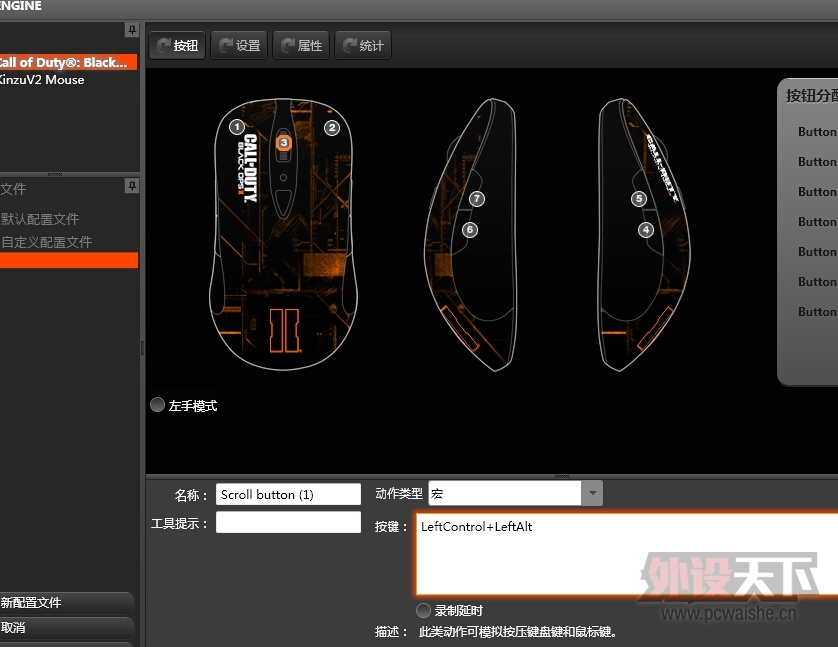Select side button marker 7
The height and width of the screenshot is (647, 838).
(x=477, y=199)
